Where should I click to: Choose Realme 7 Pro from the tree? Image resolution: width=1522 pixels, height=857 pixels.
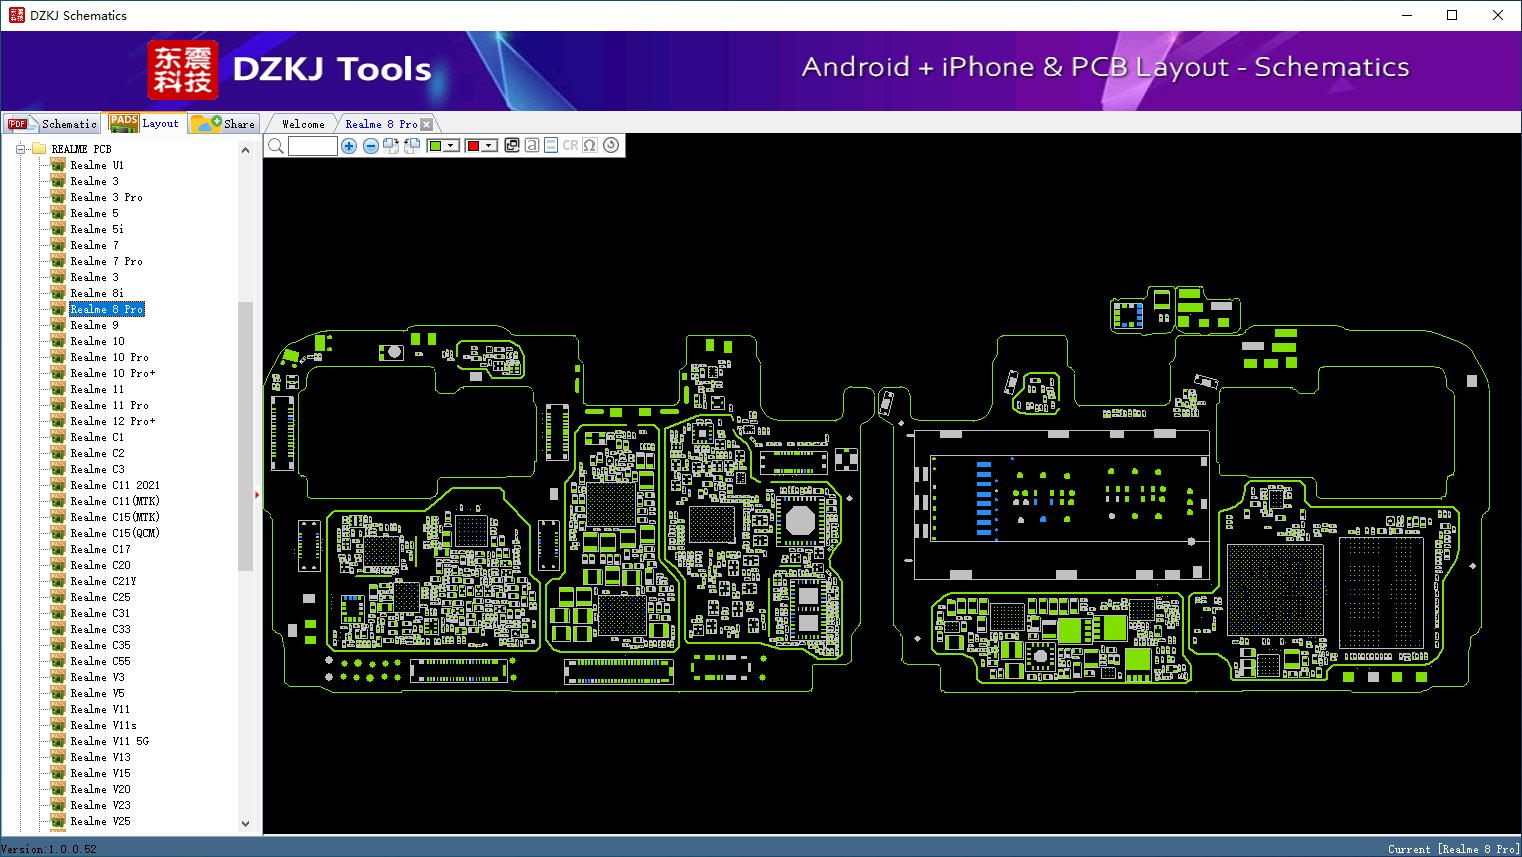(x=106, y=261)
